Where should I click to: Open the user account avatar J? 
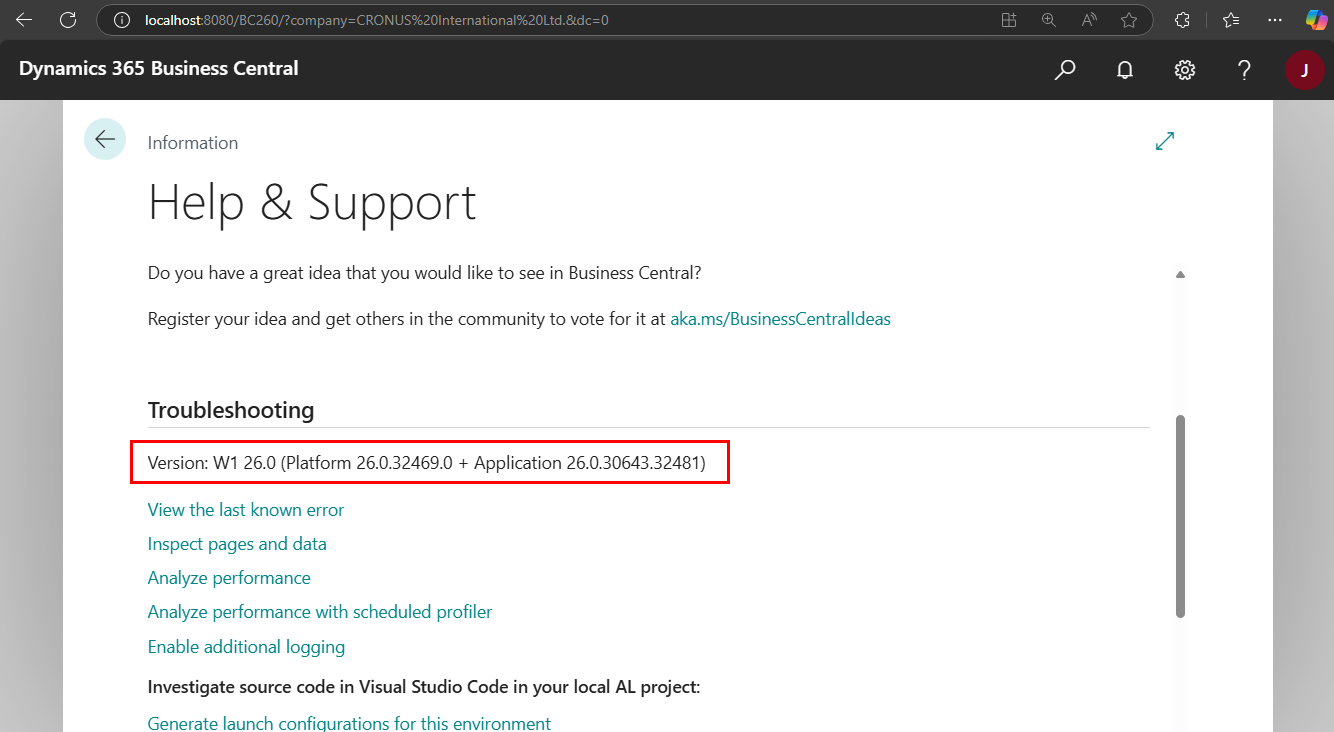pyautogui.click(x=1304, y=69)
